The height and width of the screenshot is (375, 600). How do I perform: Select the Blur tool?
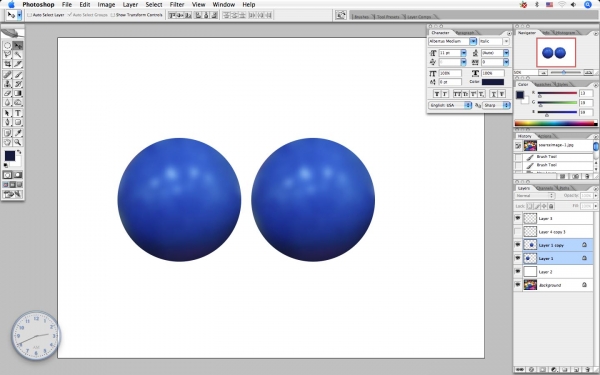pos(7,102)
